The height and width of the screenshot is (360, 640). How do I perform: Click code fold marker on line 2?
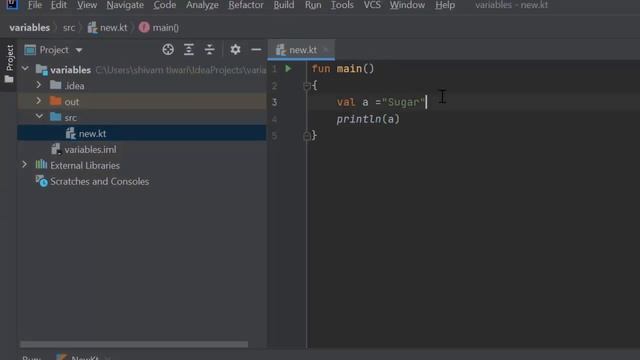click(307, 86)
